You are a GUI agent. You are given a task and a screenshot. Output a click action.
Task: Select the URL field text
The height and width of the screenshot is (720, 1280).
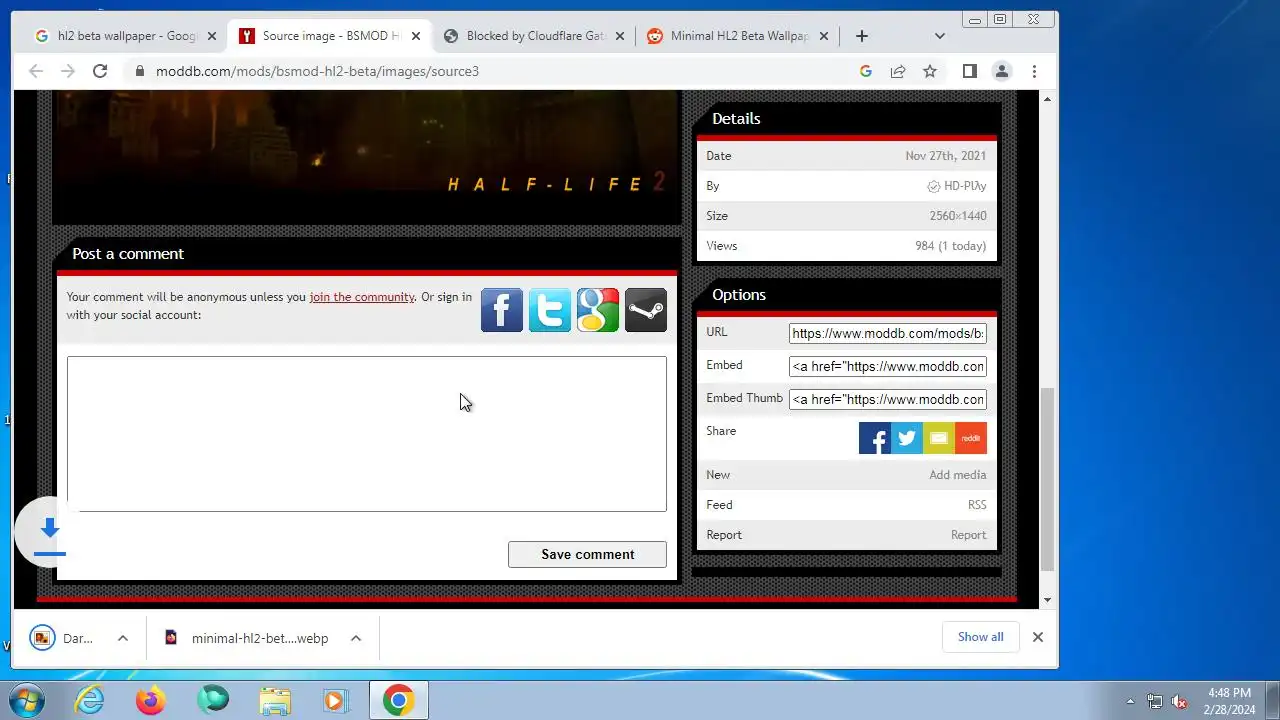point(888,333)
